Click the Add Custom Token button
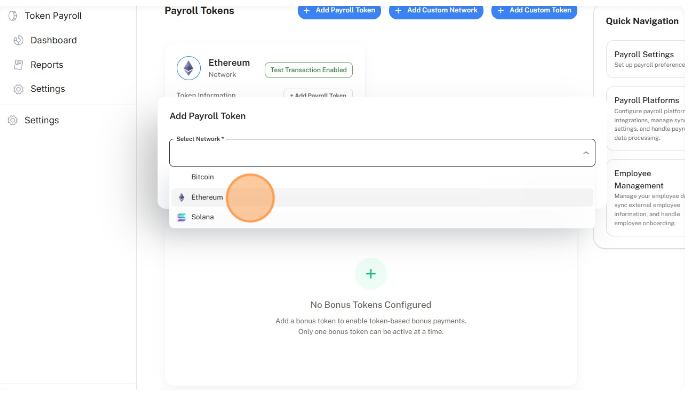 (534, 11)
